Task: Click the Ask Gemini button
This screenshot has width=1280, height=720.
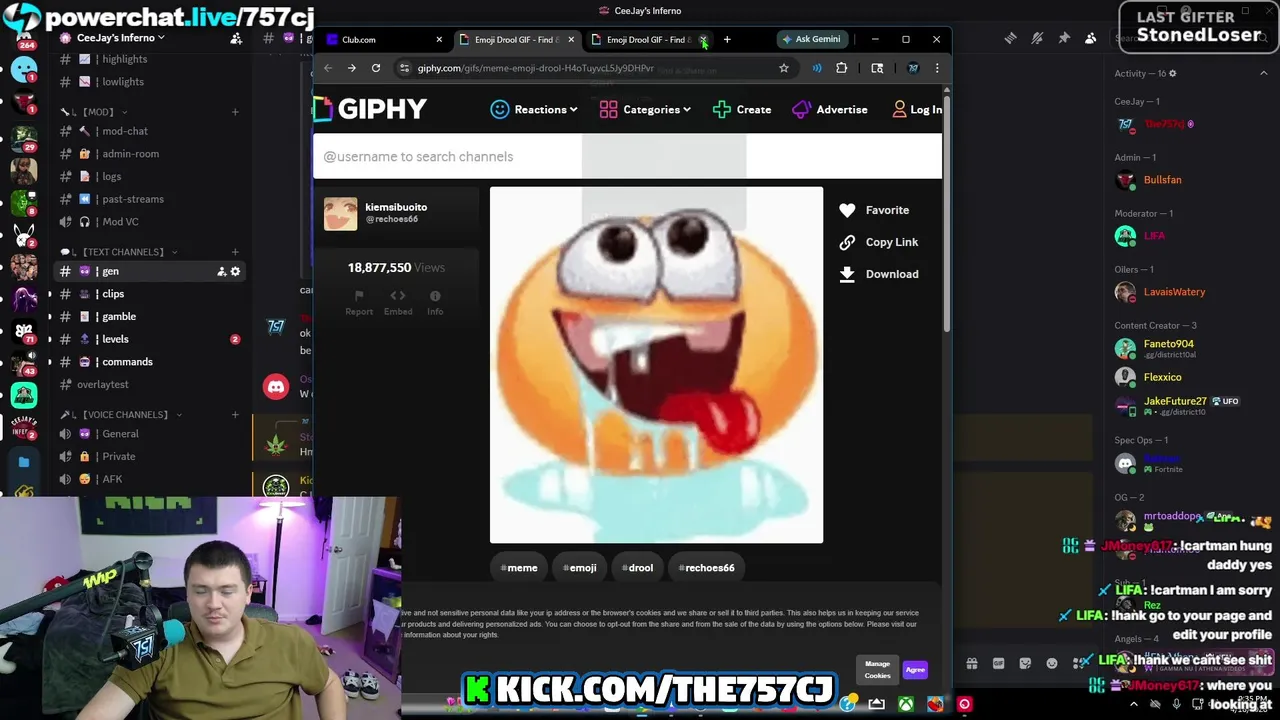Action: [811, 39]
